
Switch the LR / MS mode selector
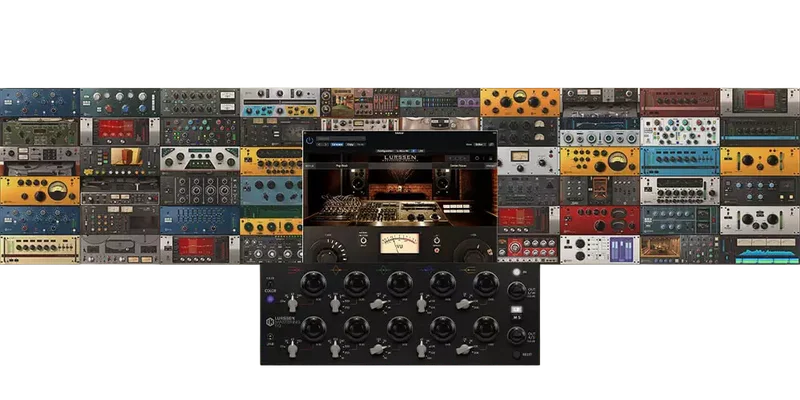coord(516,313)
